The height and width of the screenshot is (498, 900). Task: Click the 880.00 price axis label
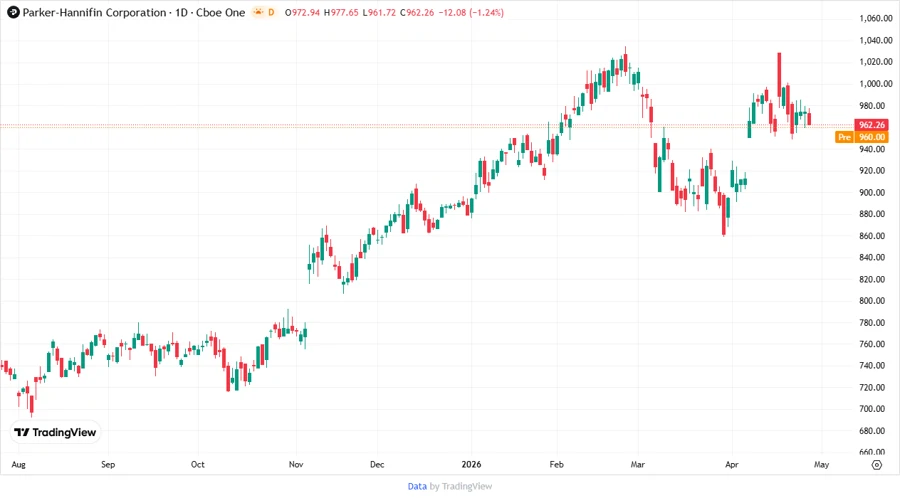click(x=872, y=214)
